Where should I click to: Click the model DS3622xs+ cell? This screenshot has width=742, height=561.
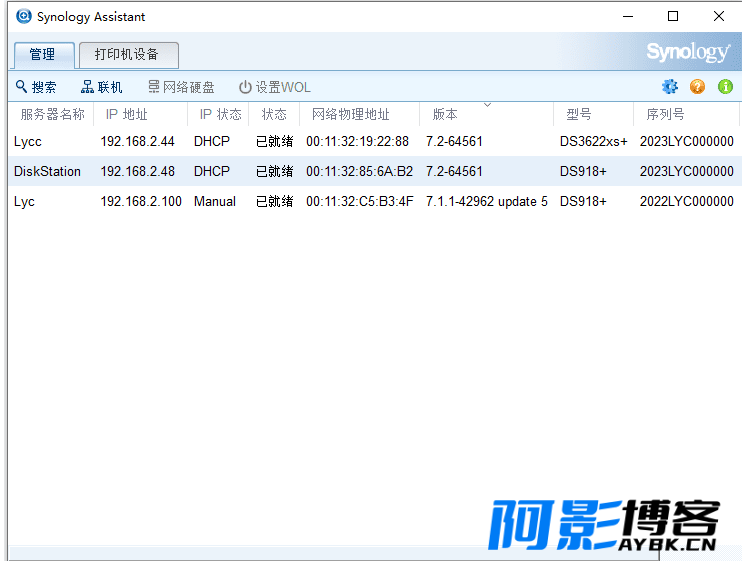pyautogui.click(x=593, y=141)
